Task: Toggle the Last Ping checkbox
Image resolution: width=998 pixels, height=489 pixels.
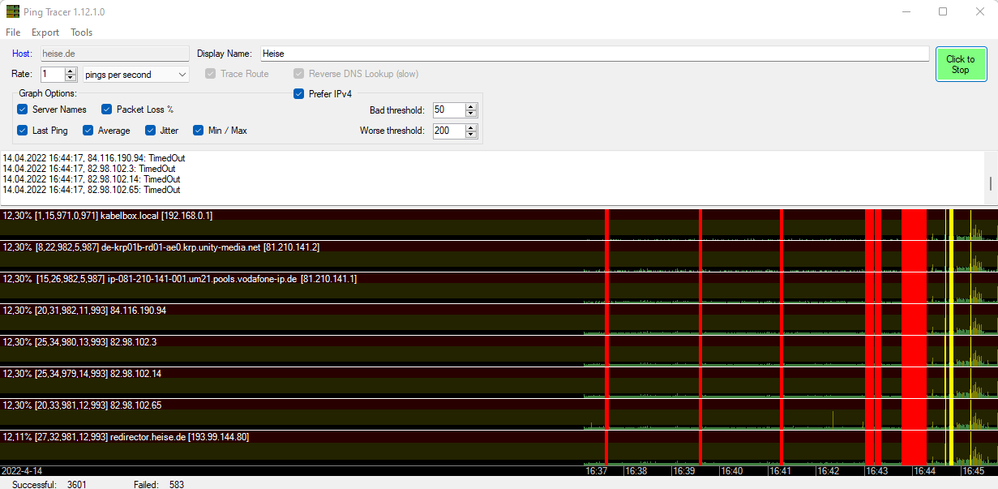Action: (x=22, y=131)
